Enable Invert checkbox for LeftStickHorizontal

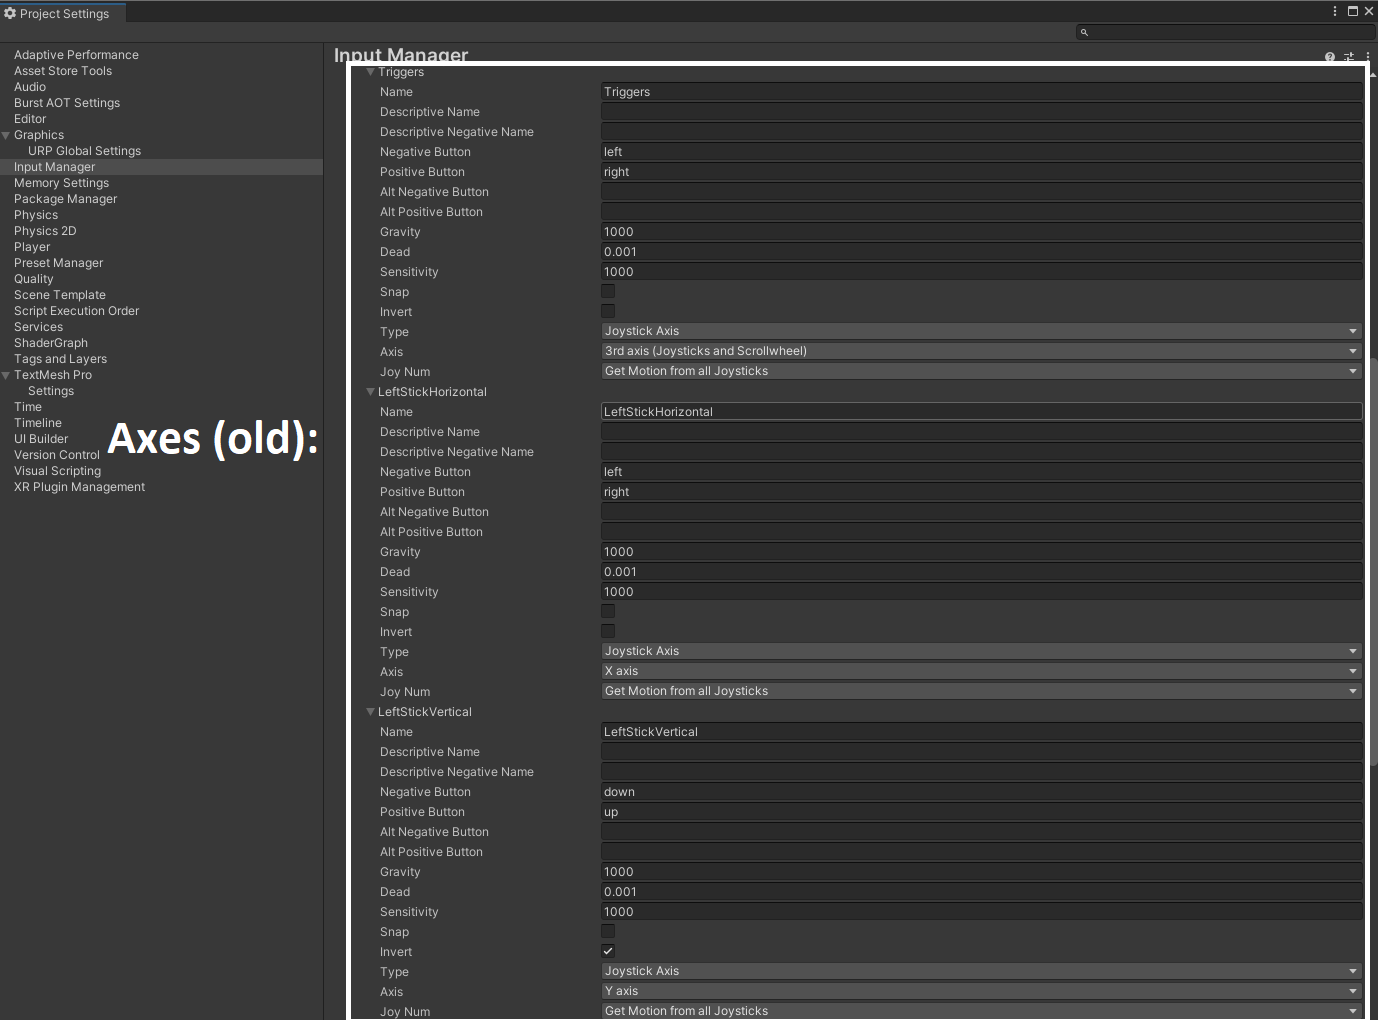(608, 631)
